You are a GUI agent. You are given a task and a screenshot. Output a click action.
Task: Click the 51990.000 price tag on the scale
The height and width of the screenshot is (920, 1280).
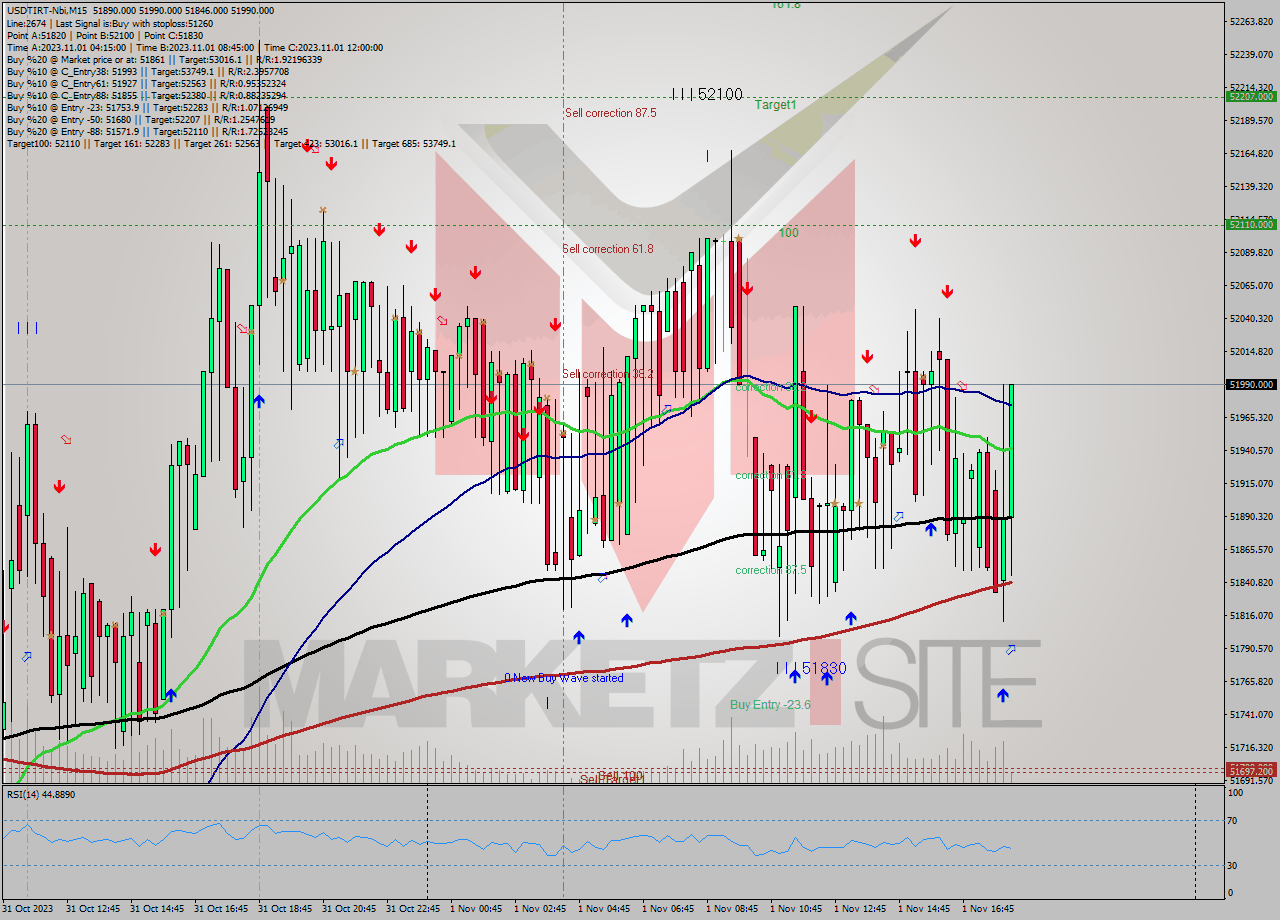tap(1251, 384)
